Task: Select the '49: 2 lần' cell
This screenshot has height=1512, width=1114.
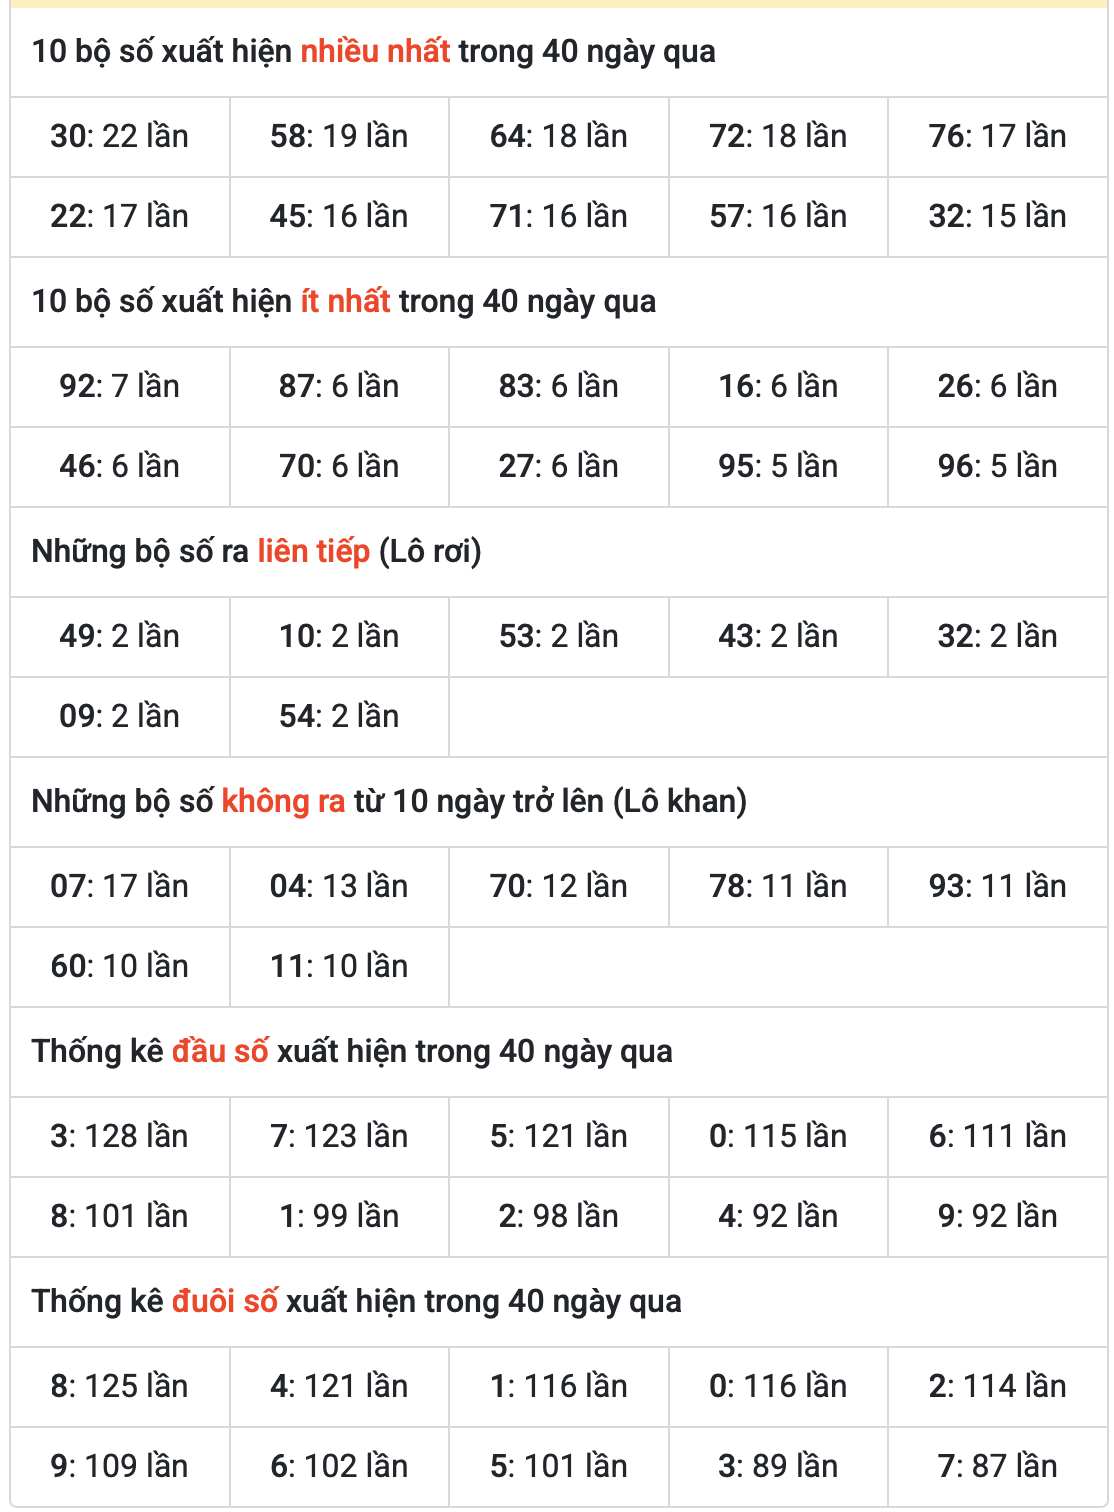Action: click(x=120, y=637)
